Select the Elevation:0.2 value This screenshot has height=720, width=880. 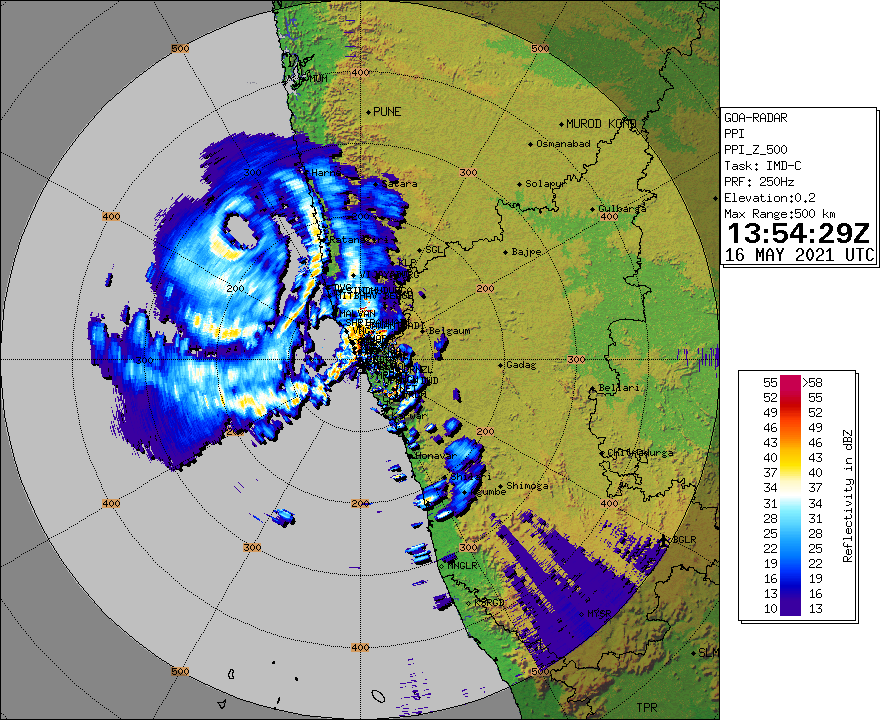769,198
